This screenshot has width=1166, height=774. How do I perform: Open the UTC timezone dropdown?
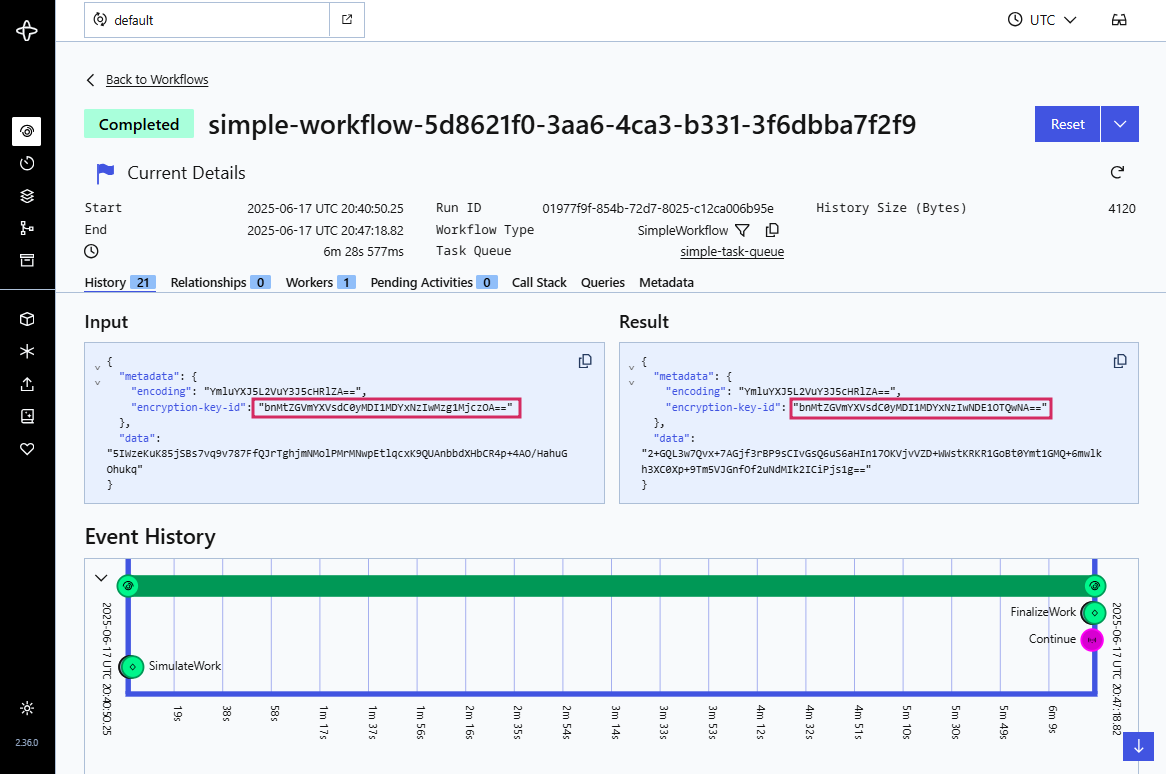(1041, 20)
